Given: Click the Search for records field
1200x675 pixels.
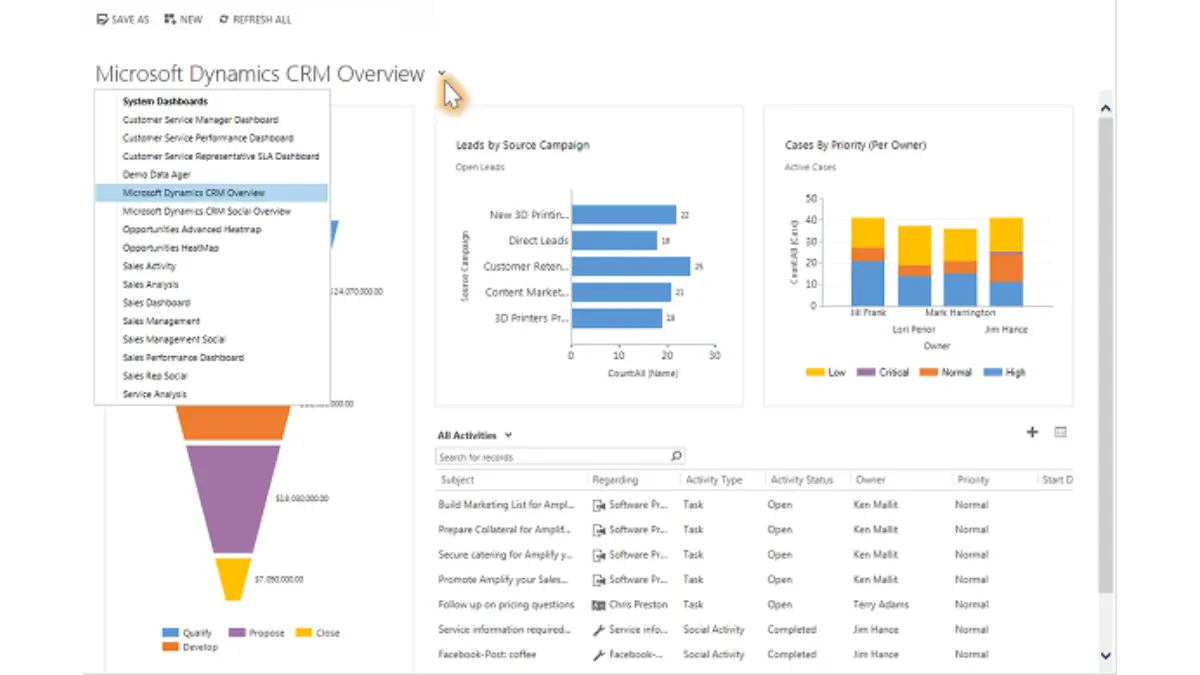Looking at the screenshot, I should (553, 457).
